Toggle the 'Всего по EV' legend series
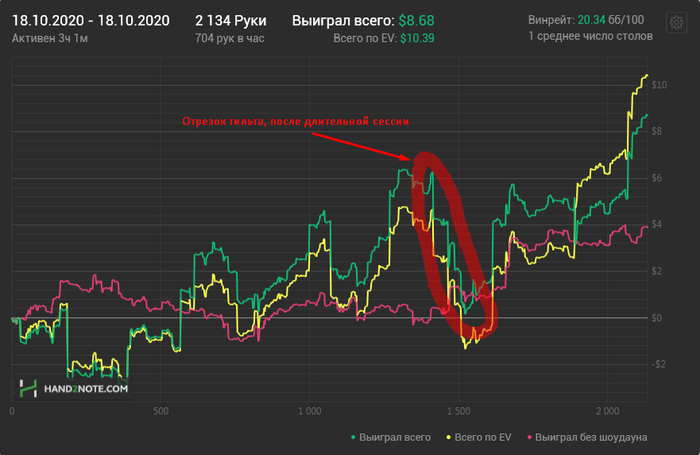Viewport: 700px width, 455px height. (479, 437)
